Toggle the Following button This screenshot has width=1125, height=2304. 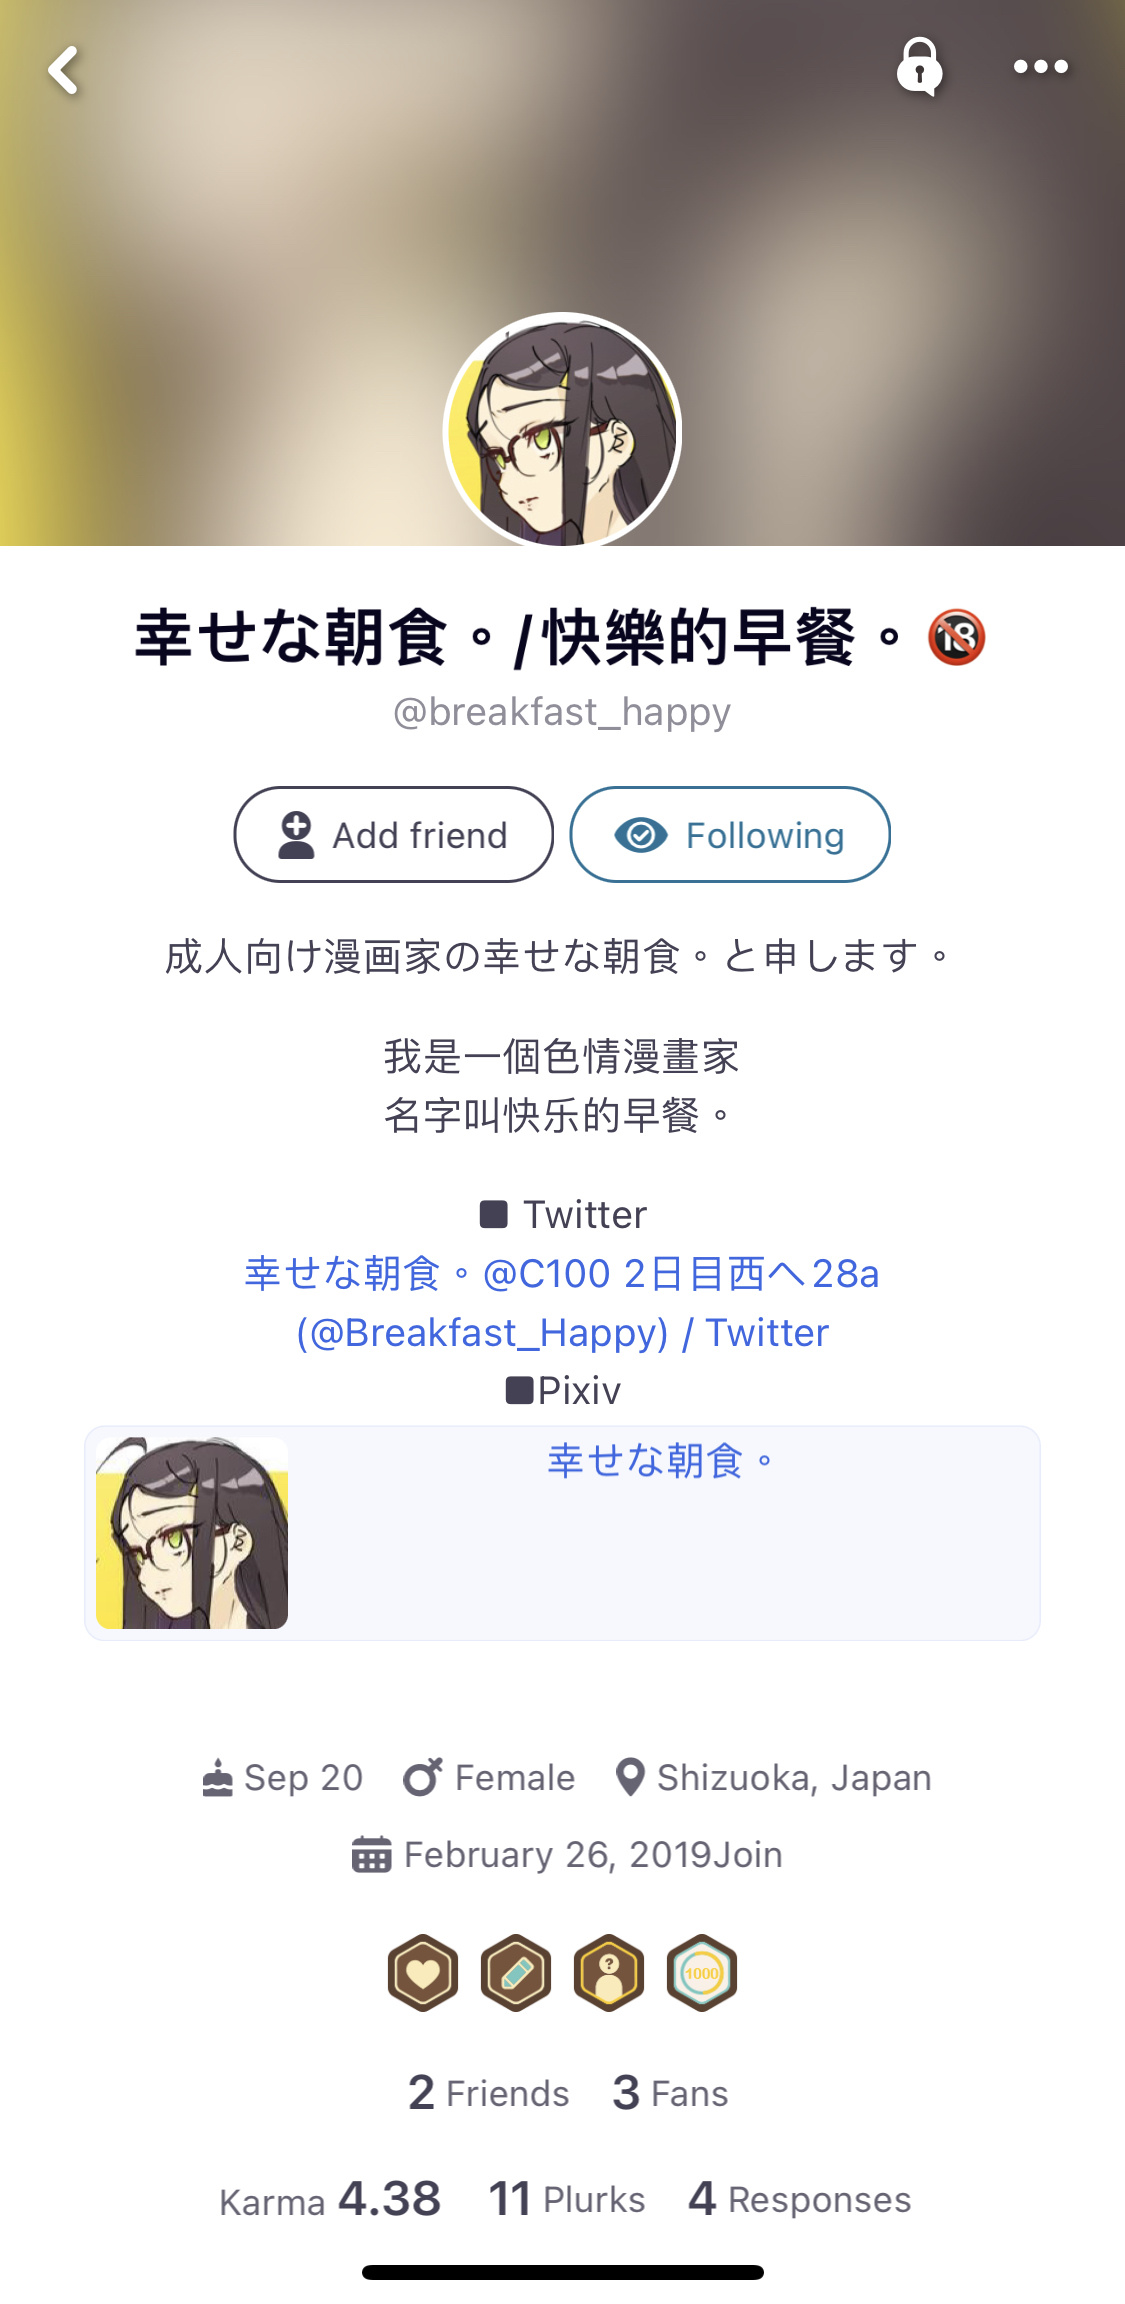(730, 834)
